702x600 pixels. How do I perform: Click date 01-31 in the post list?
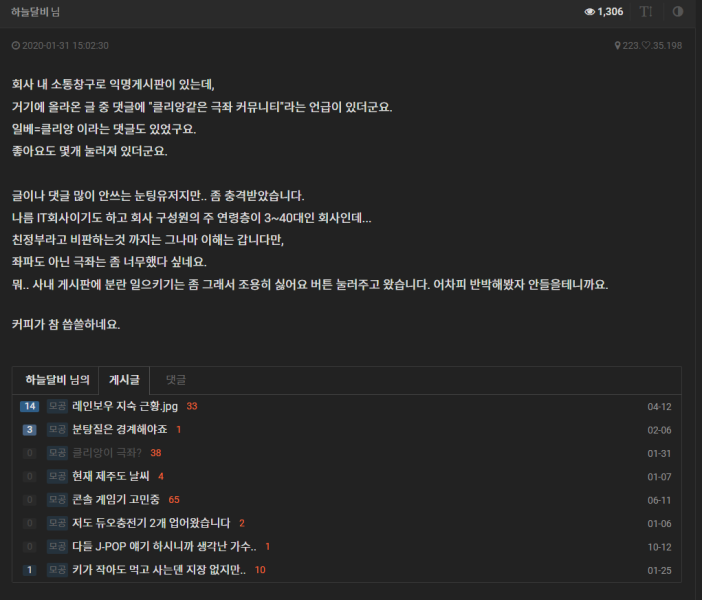(x=659, y=453)
